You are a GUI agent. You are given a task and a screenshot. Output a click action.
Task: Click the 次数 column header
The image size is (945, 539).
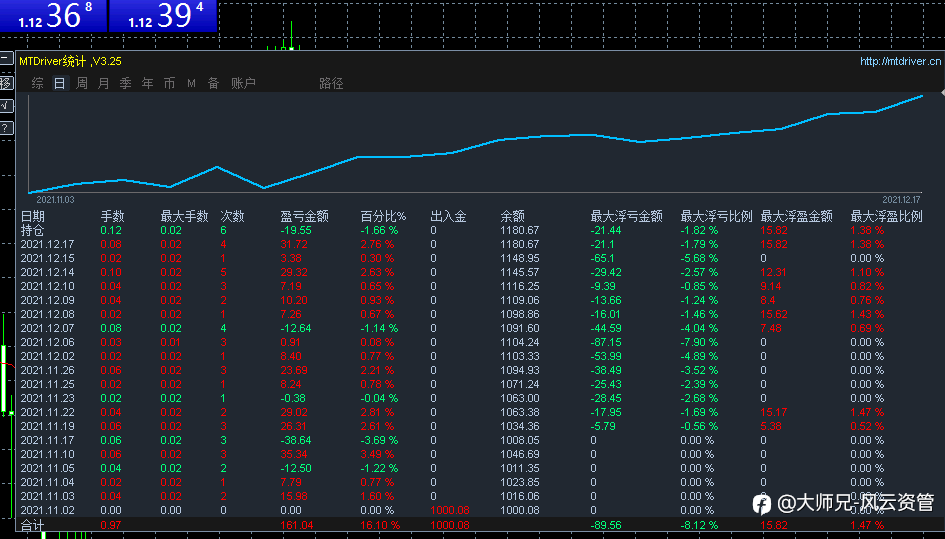(232, 216)
